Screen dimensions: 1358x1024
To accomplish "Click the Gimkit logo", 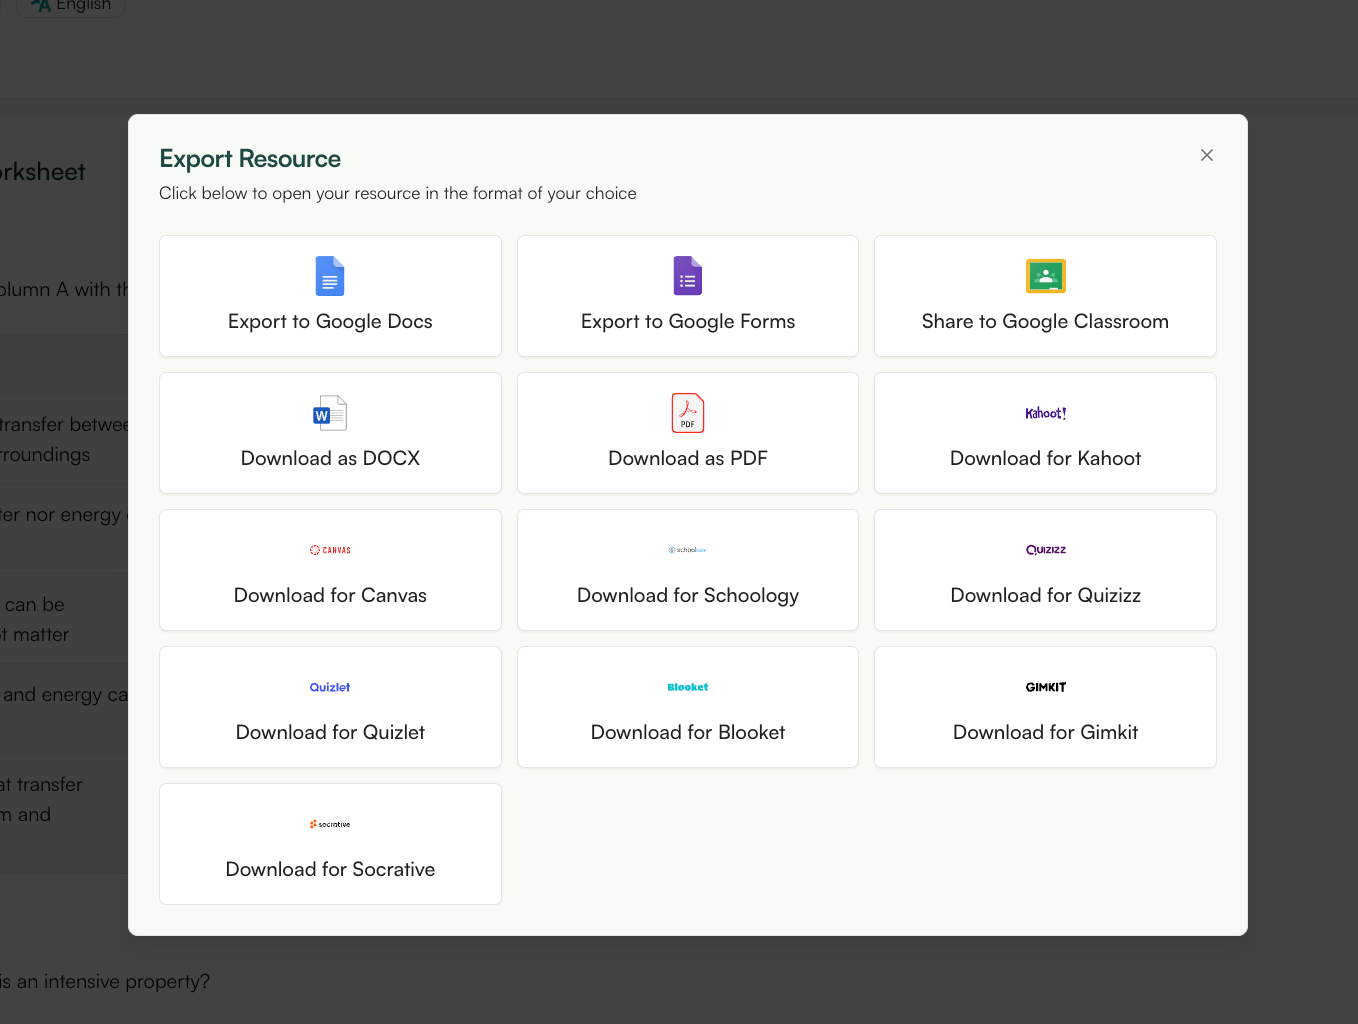I will [1045, 687].
